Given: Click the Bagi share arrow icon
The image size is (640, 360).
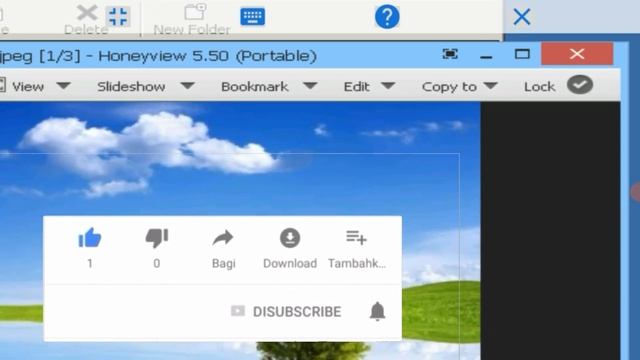Looking at the screenshot, I should (x=223, y=238).
